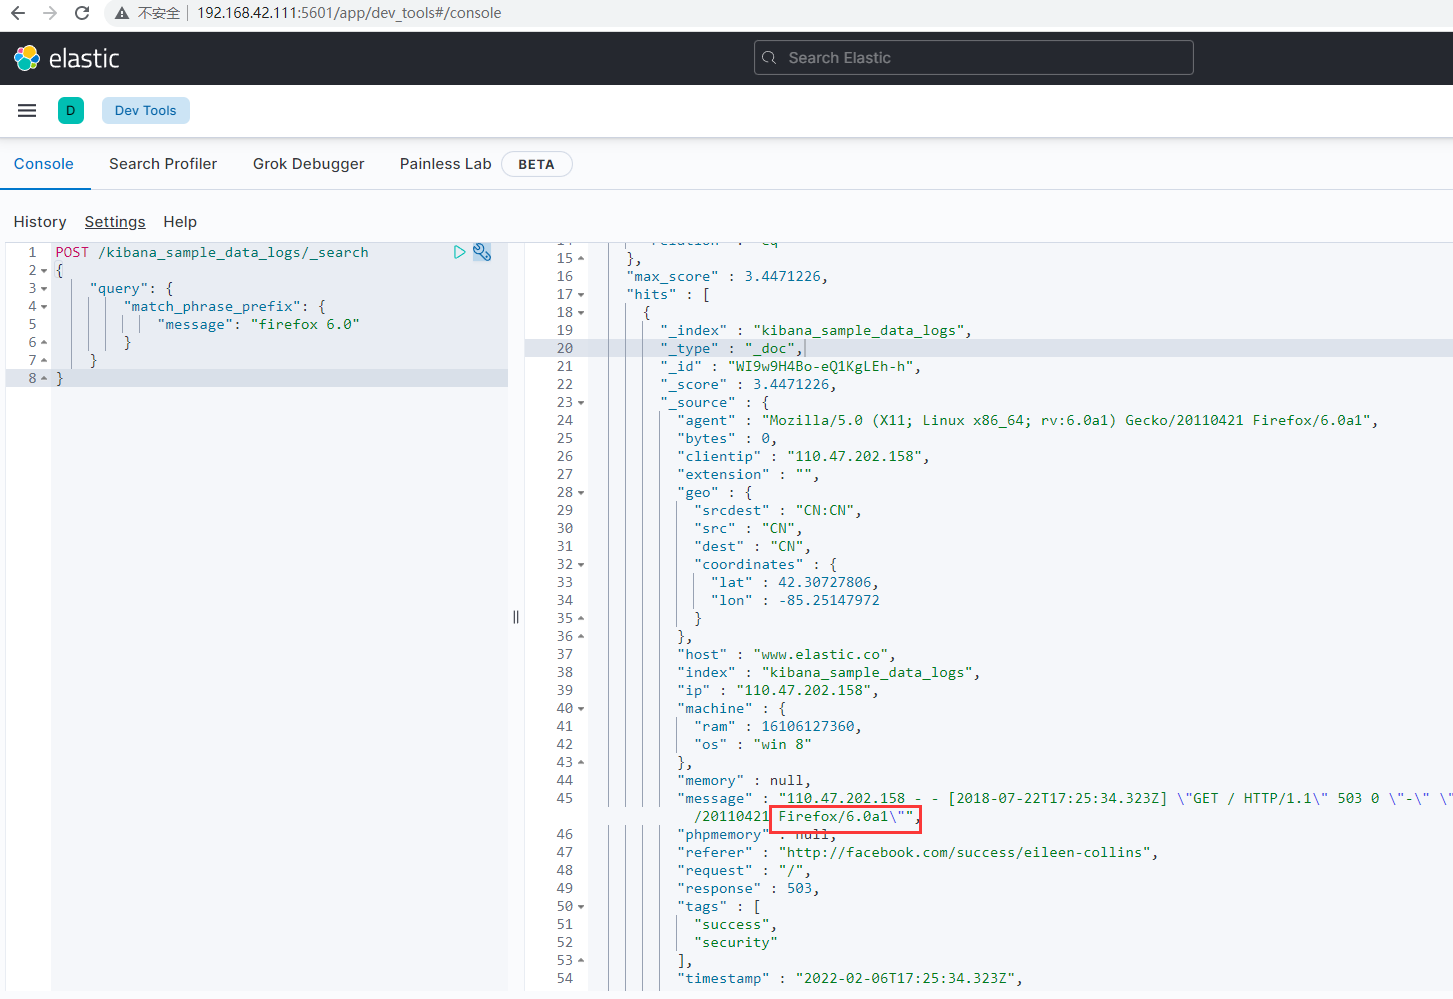Image resolution: width=1453 pixels, height=999 pixels.
Task: Click the BETA badge
Action: [x=536, y=164]
